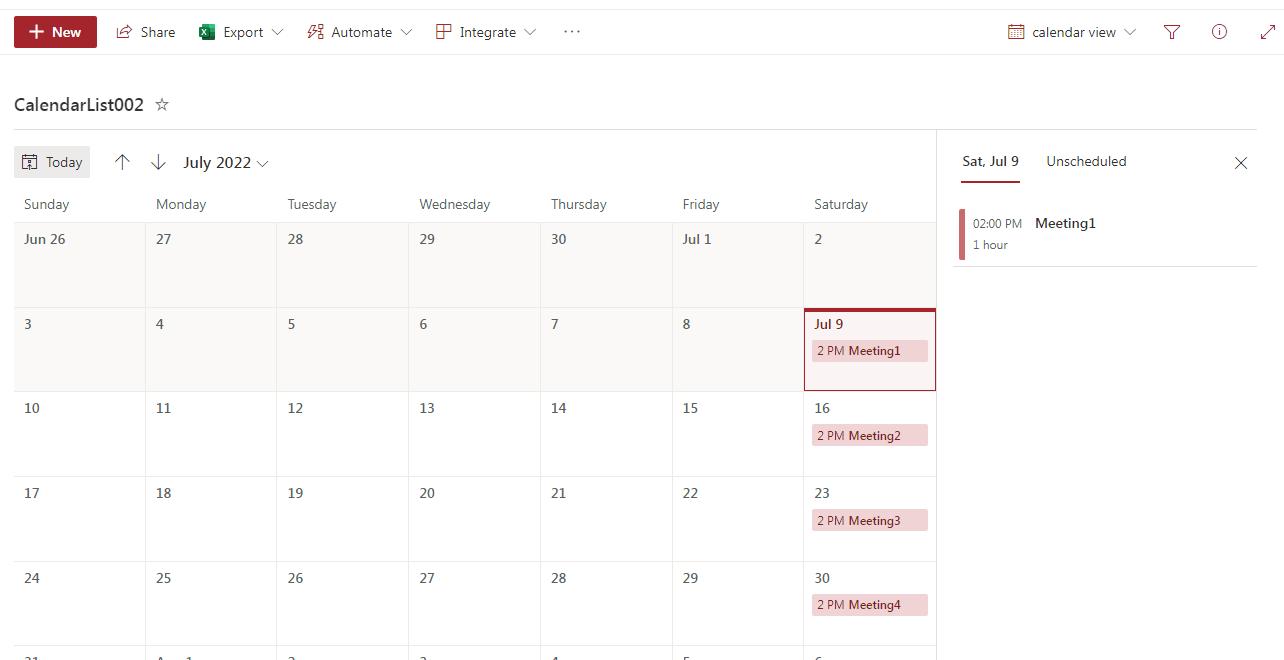Open the 2 PM Meeting1 calendar event
The height and width of the screenshot is (660, 1284).
click(869, 351)
